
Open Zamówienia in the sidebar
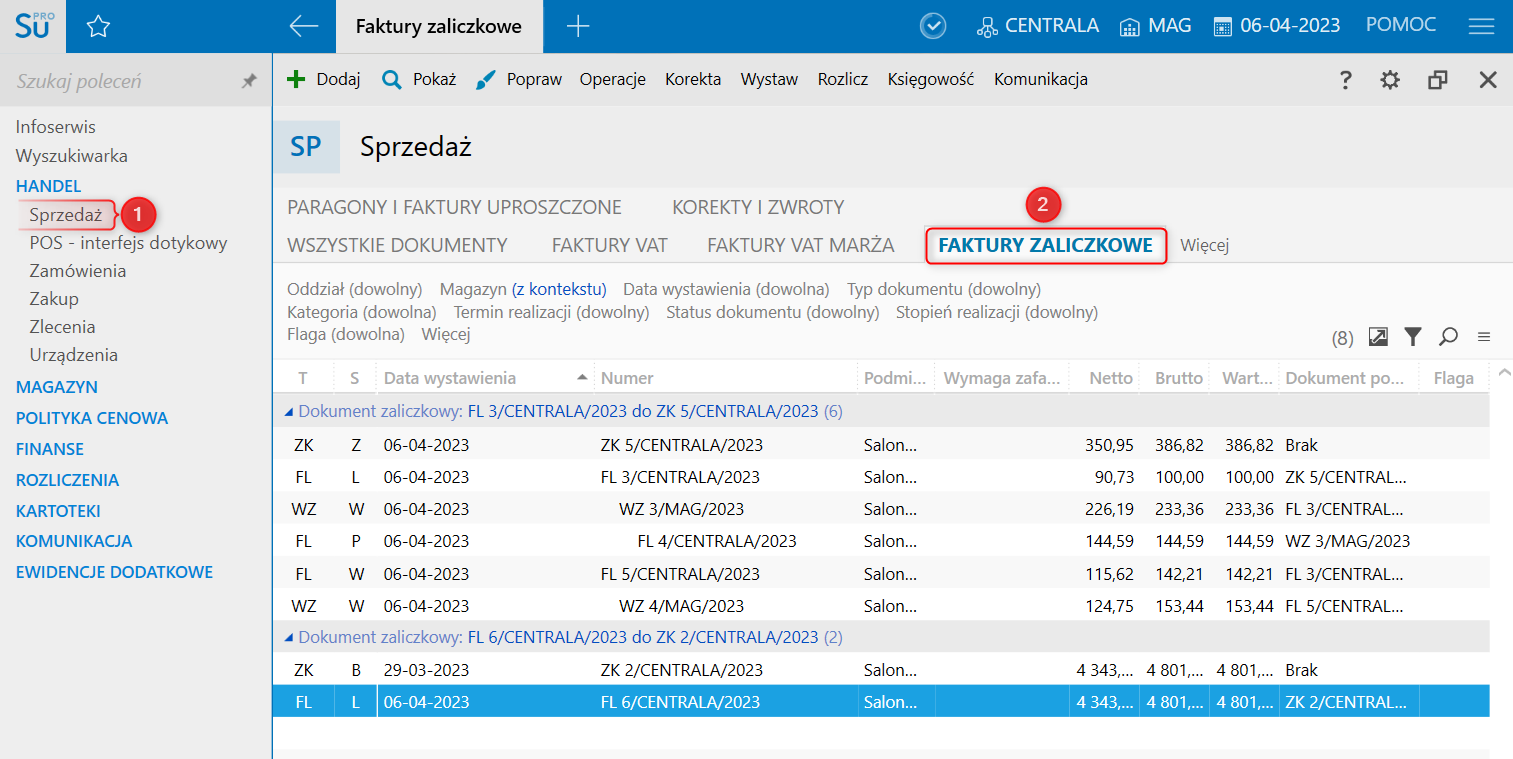pos(78,271)
